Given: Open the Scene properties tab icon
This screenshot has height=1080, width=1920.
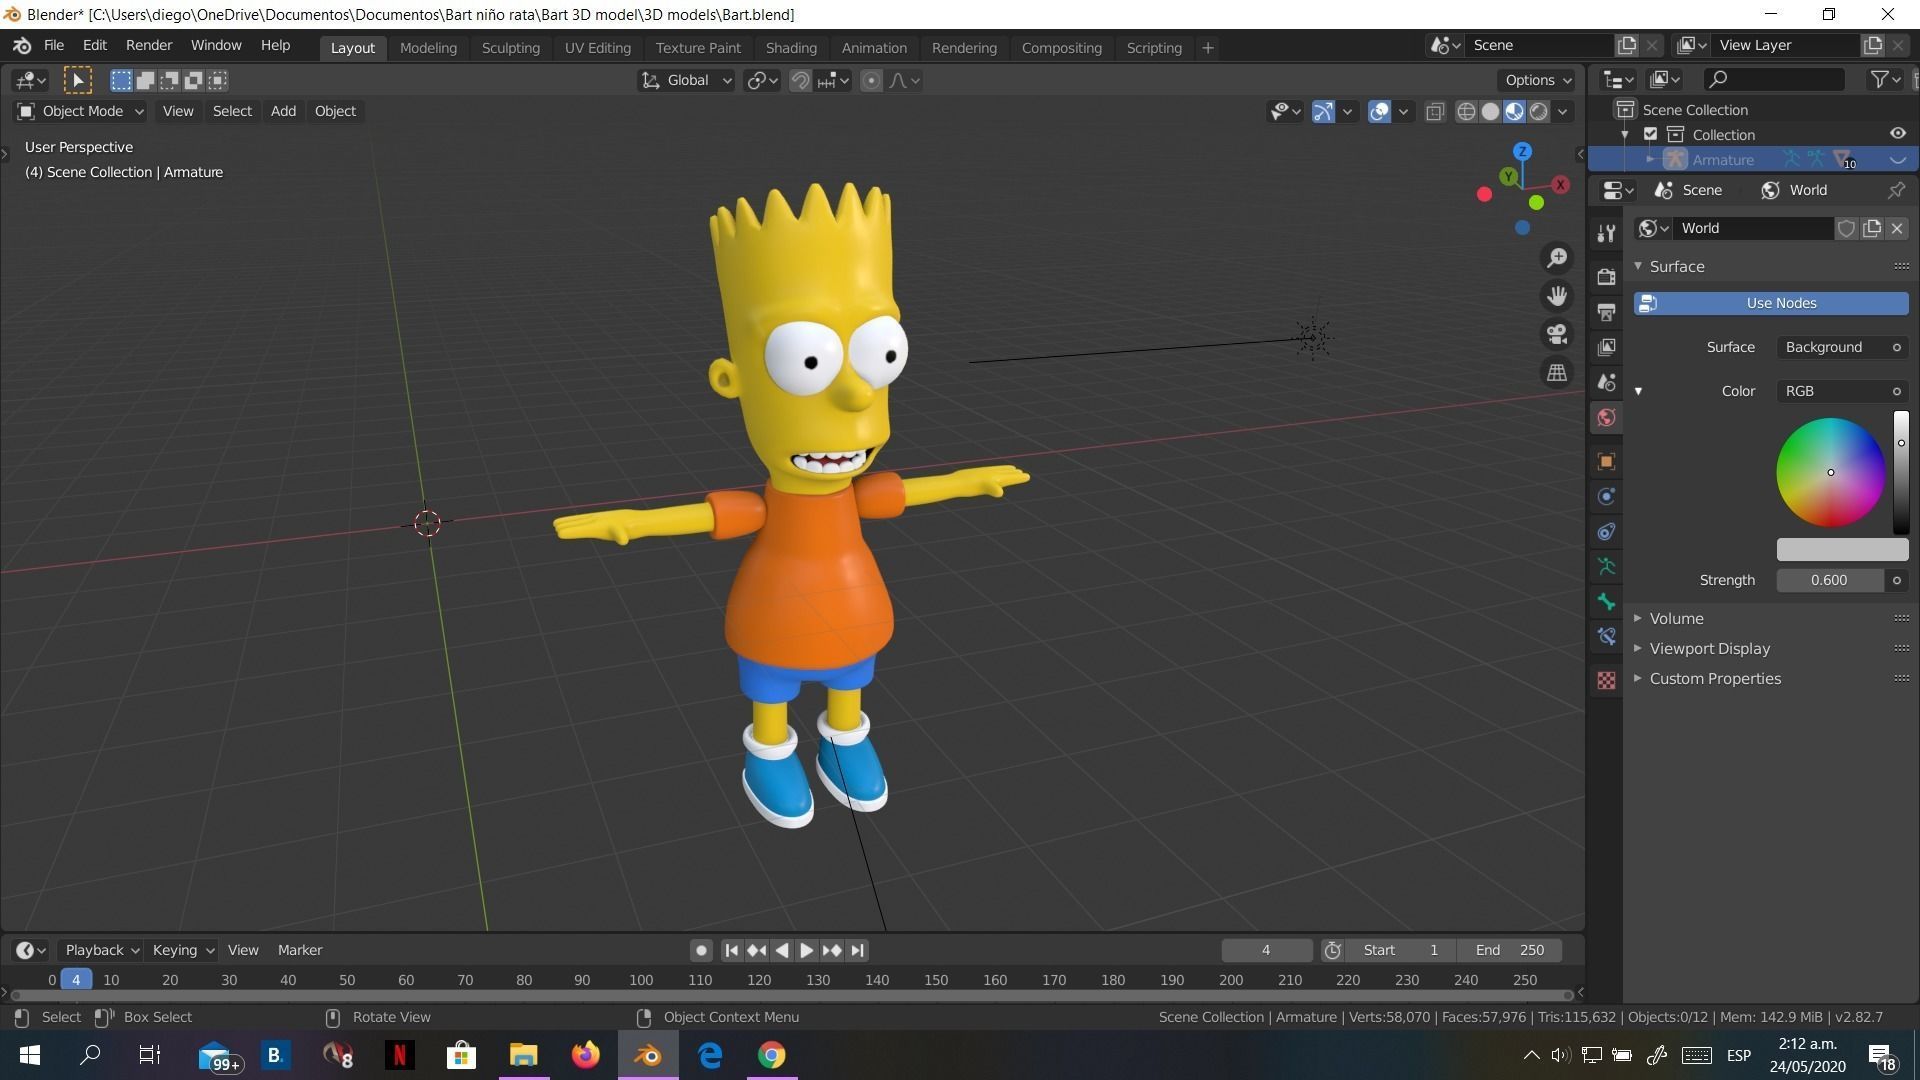Looking at the screenshot, I should pos(1606,382).
